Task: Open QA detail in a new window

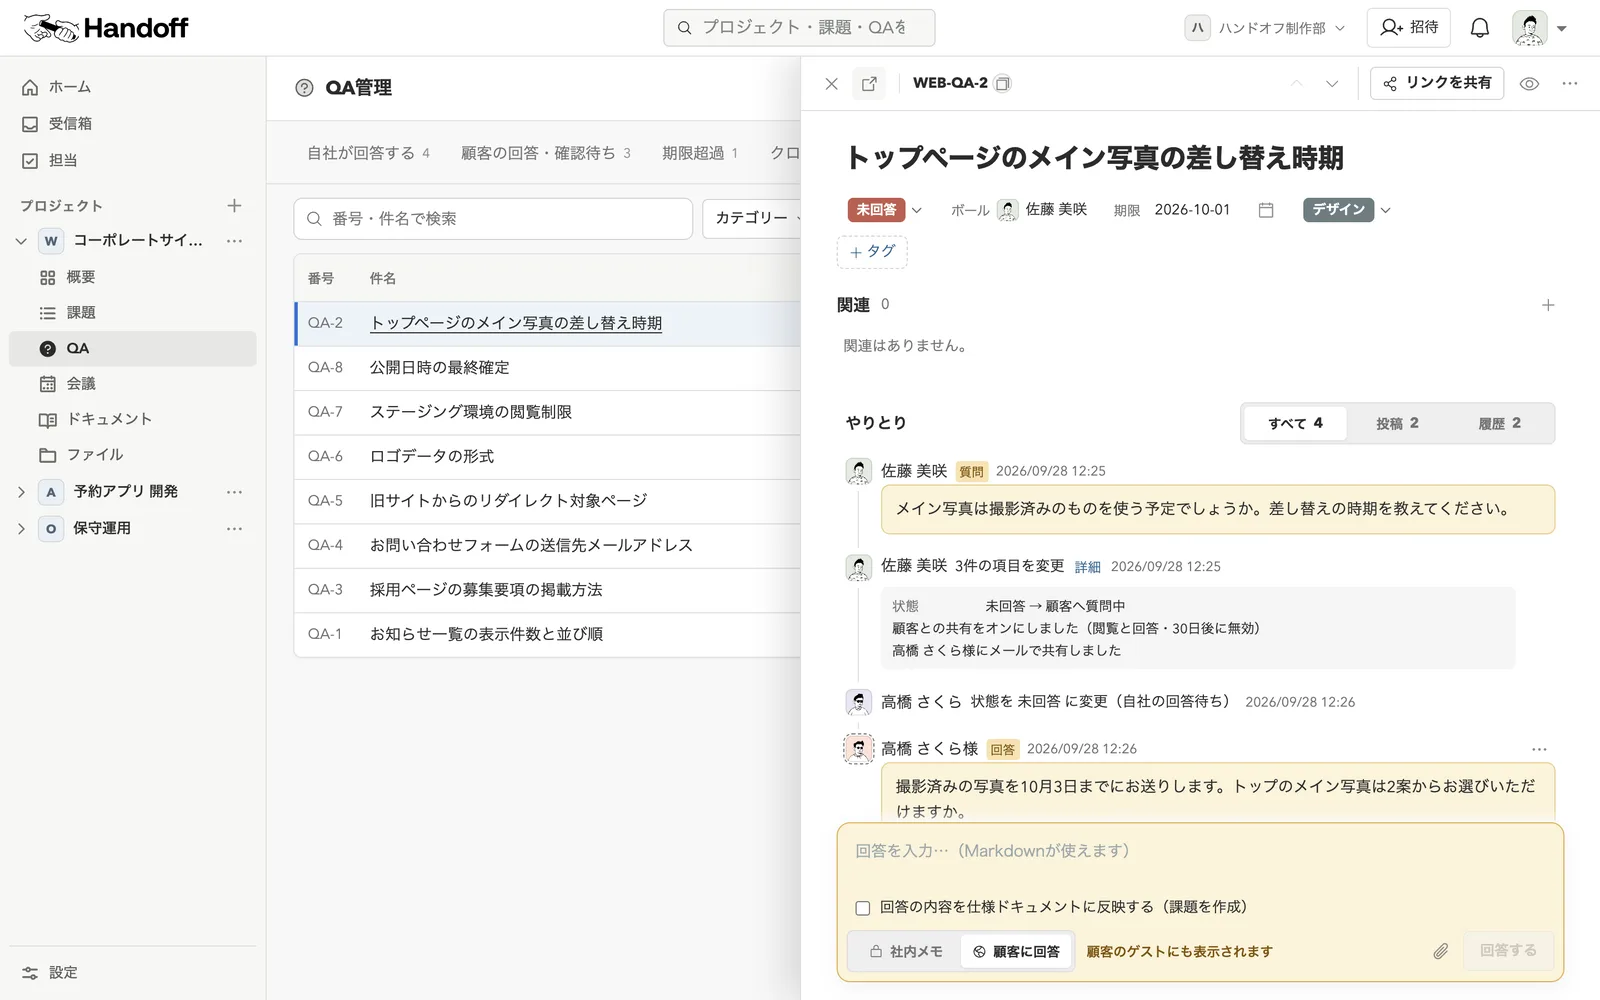Action: point(869,84)
